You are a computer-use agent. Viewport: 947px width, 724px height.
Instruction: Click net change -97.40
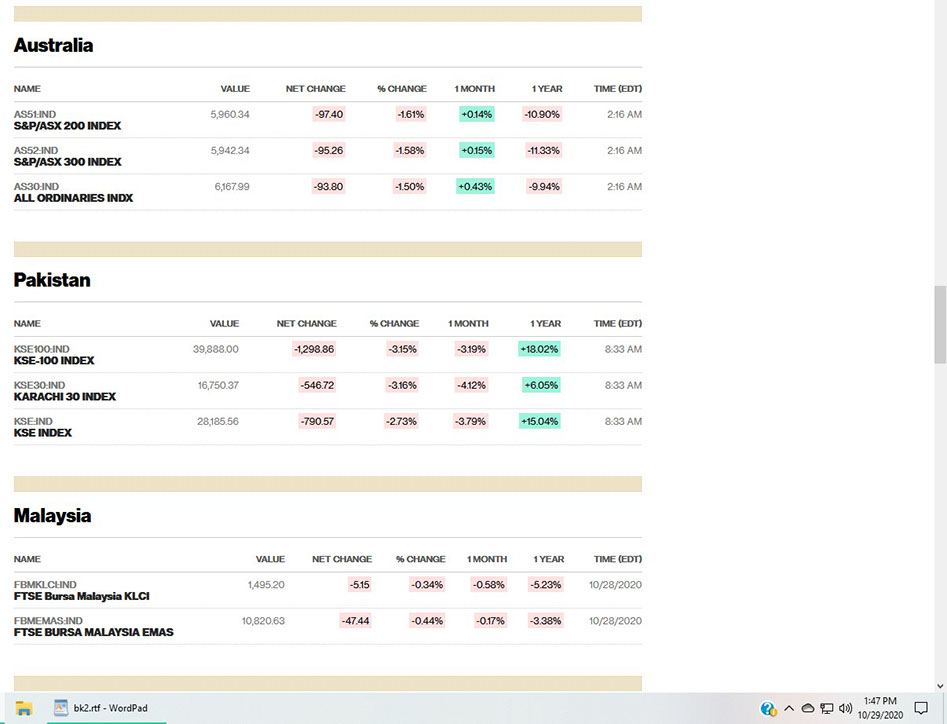point(329,114)
